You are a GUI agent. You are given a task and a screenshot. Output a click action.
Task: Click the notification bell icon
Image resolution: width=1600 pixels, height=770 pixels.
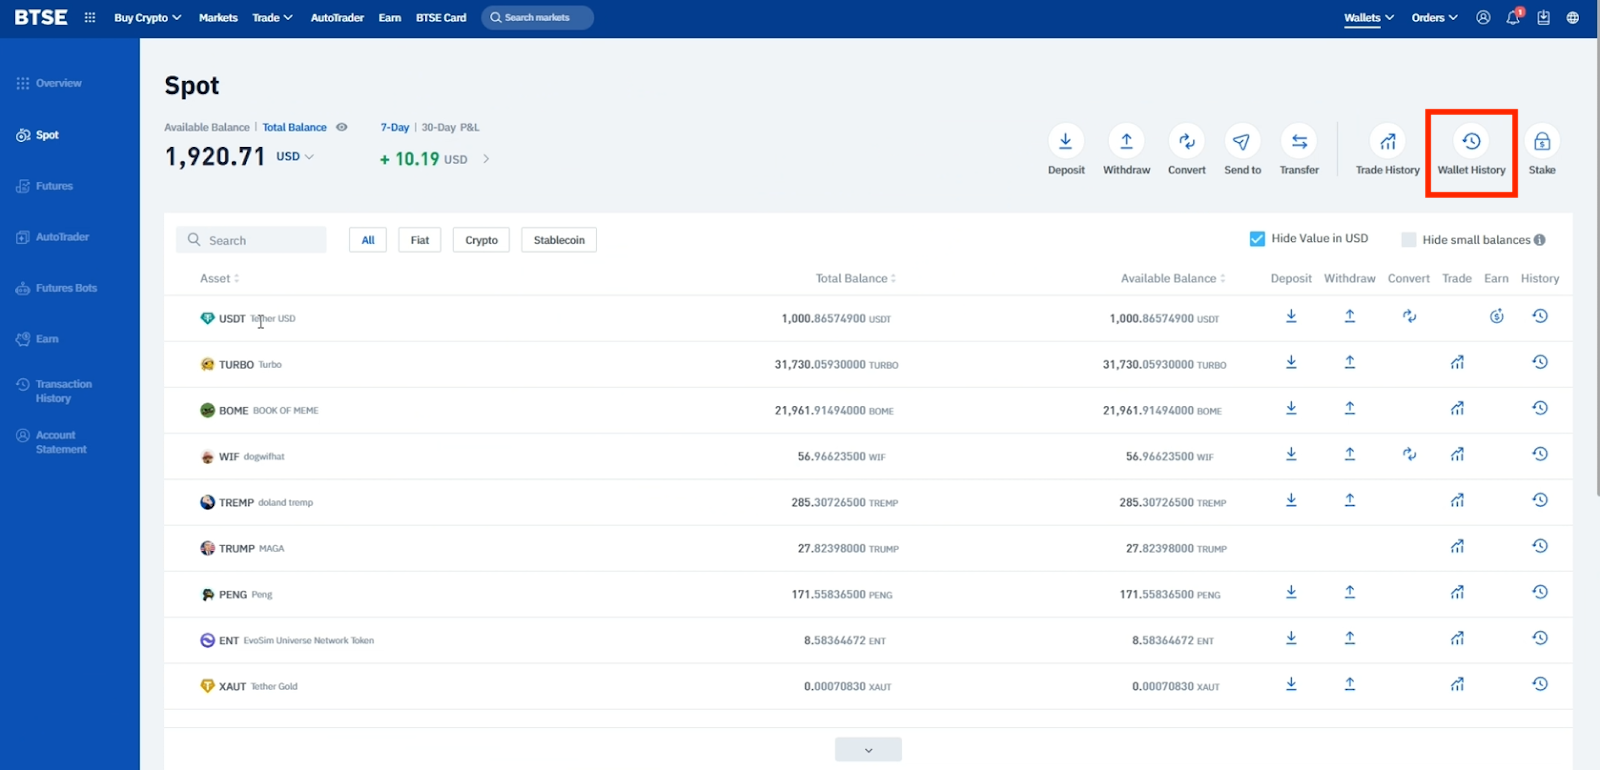click(1513, 18)
